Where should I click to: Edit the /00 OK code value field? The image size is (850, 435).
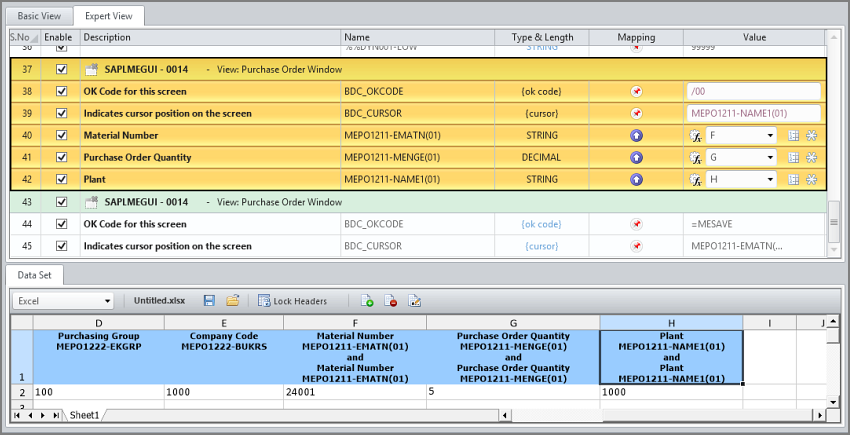click(754, 92)
